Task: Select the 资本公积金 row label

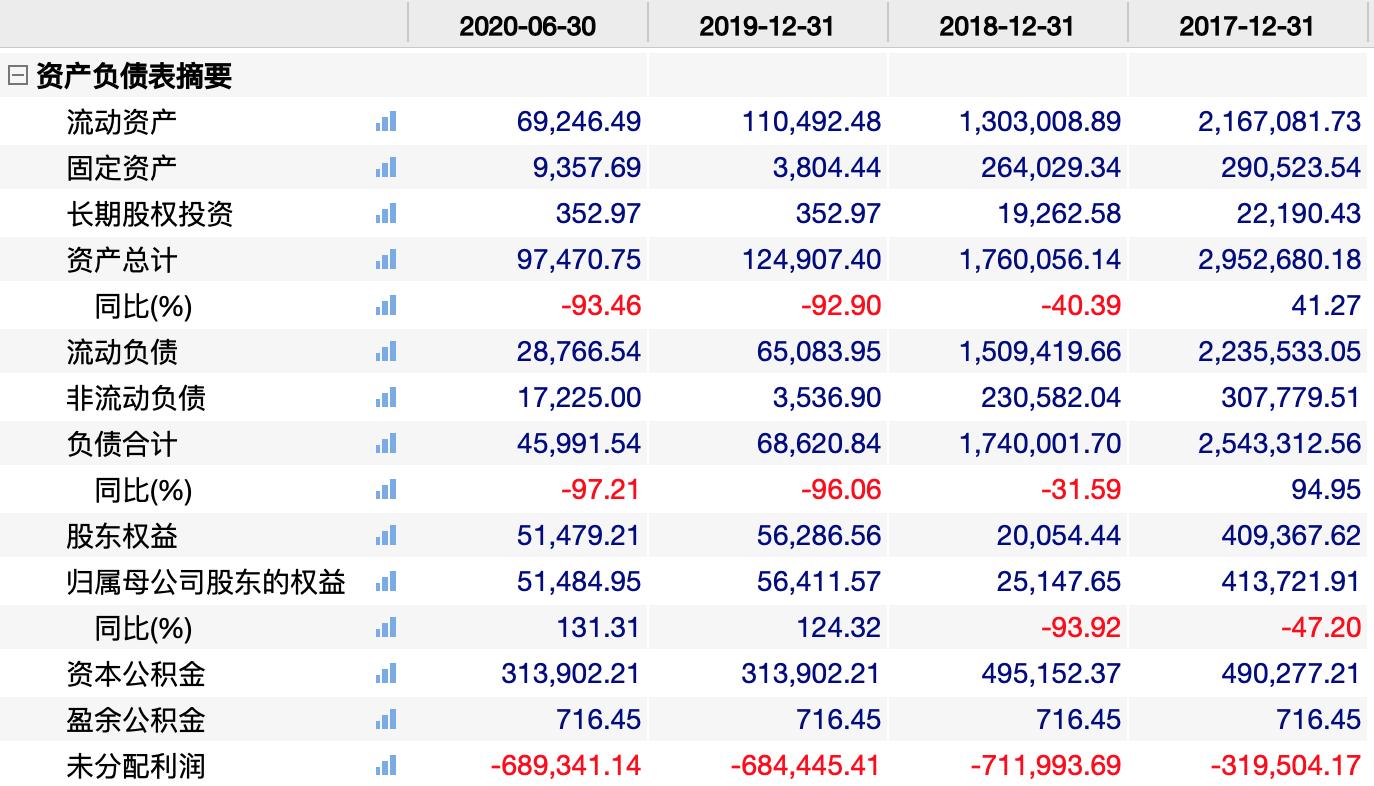Action: 136,674
